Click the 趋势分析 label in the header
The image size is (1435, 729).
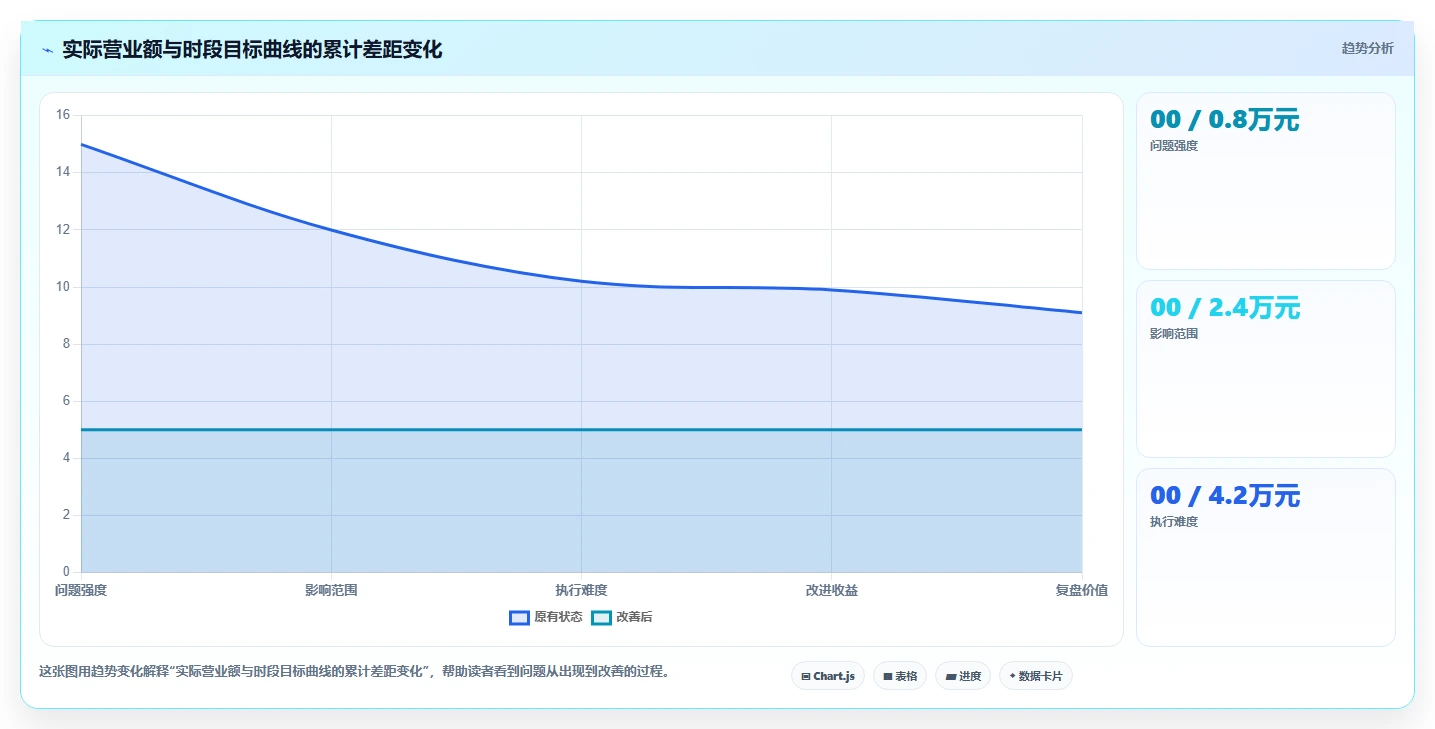click(1367, 49)
